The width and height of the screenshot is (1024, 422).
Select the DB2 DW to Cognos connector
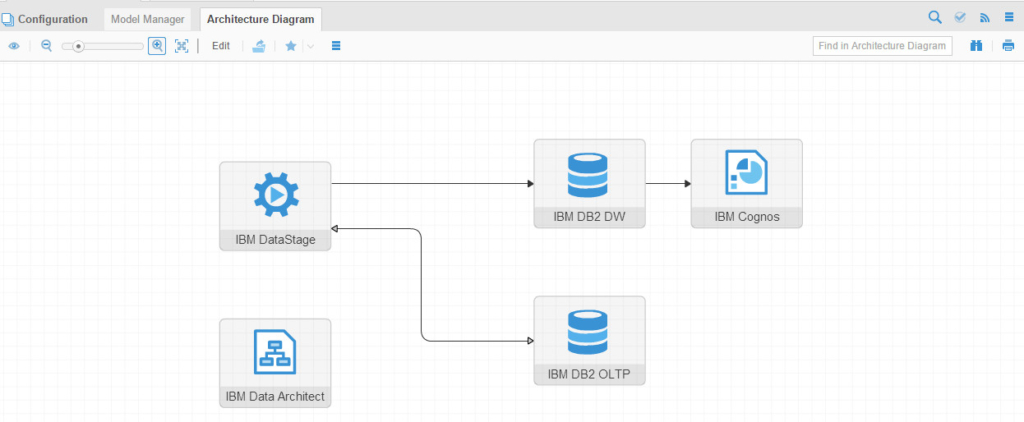pyautogui.click(x=668, y=184)
